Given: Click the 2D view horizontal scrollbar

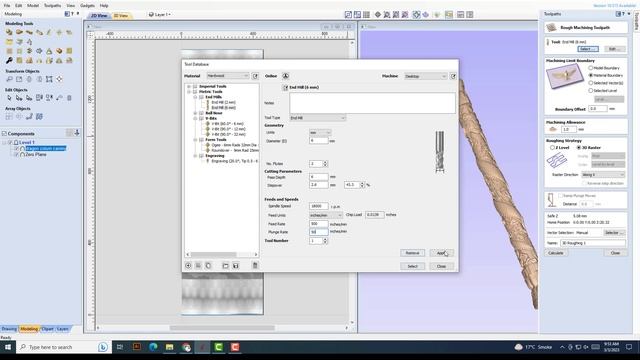Looking at the screenshot, I should 222,328.
